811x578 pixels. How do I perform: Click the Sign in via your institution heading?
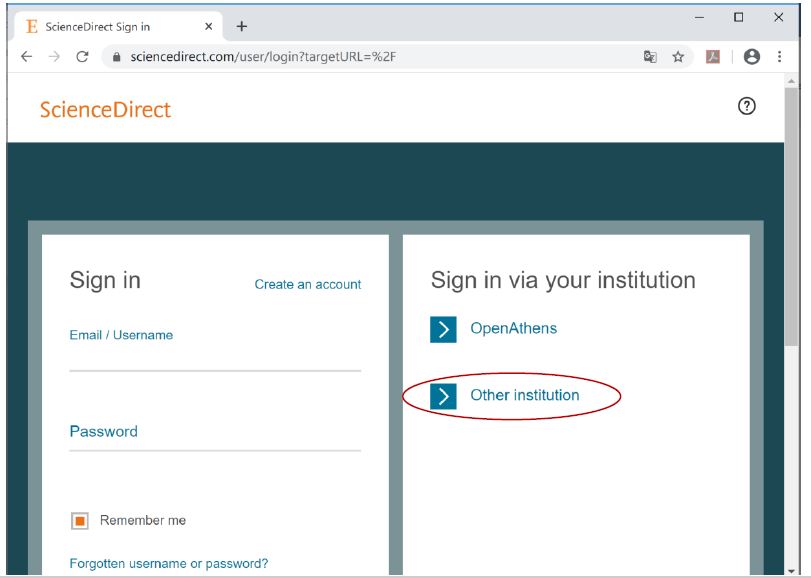tap(563, 280)
